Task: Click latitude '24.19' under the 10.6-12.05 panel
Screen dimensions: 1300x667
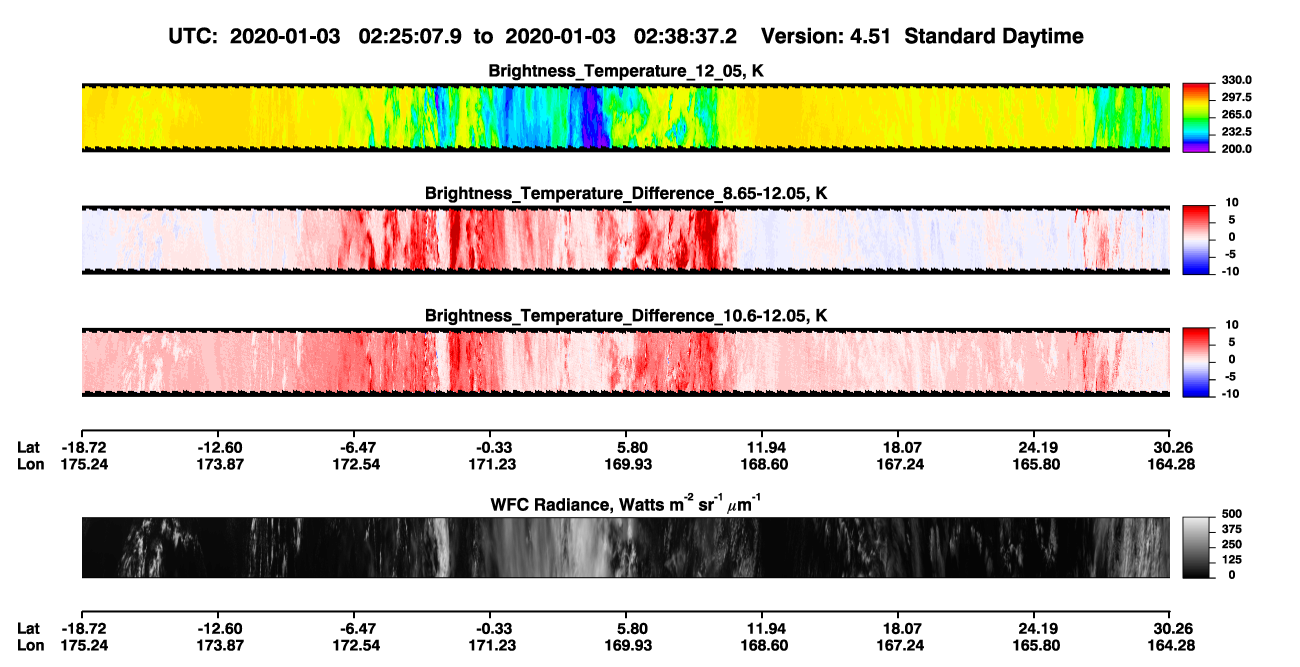Action: [1038, 447]
